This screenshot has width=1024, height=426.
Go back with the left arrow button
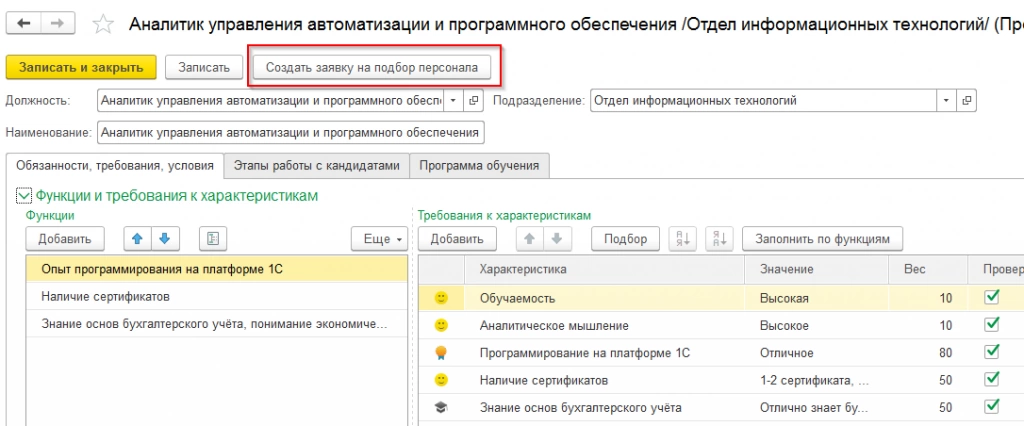click(x=23, y=24)
